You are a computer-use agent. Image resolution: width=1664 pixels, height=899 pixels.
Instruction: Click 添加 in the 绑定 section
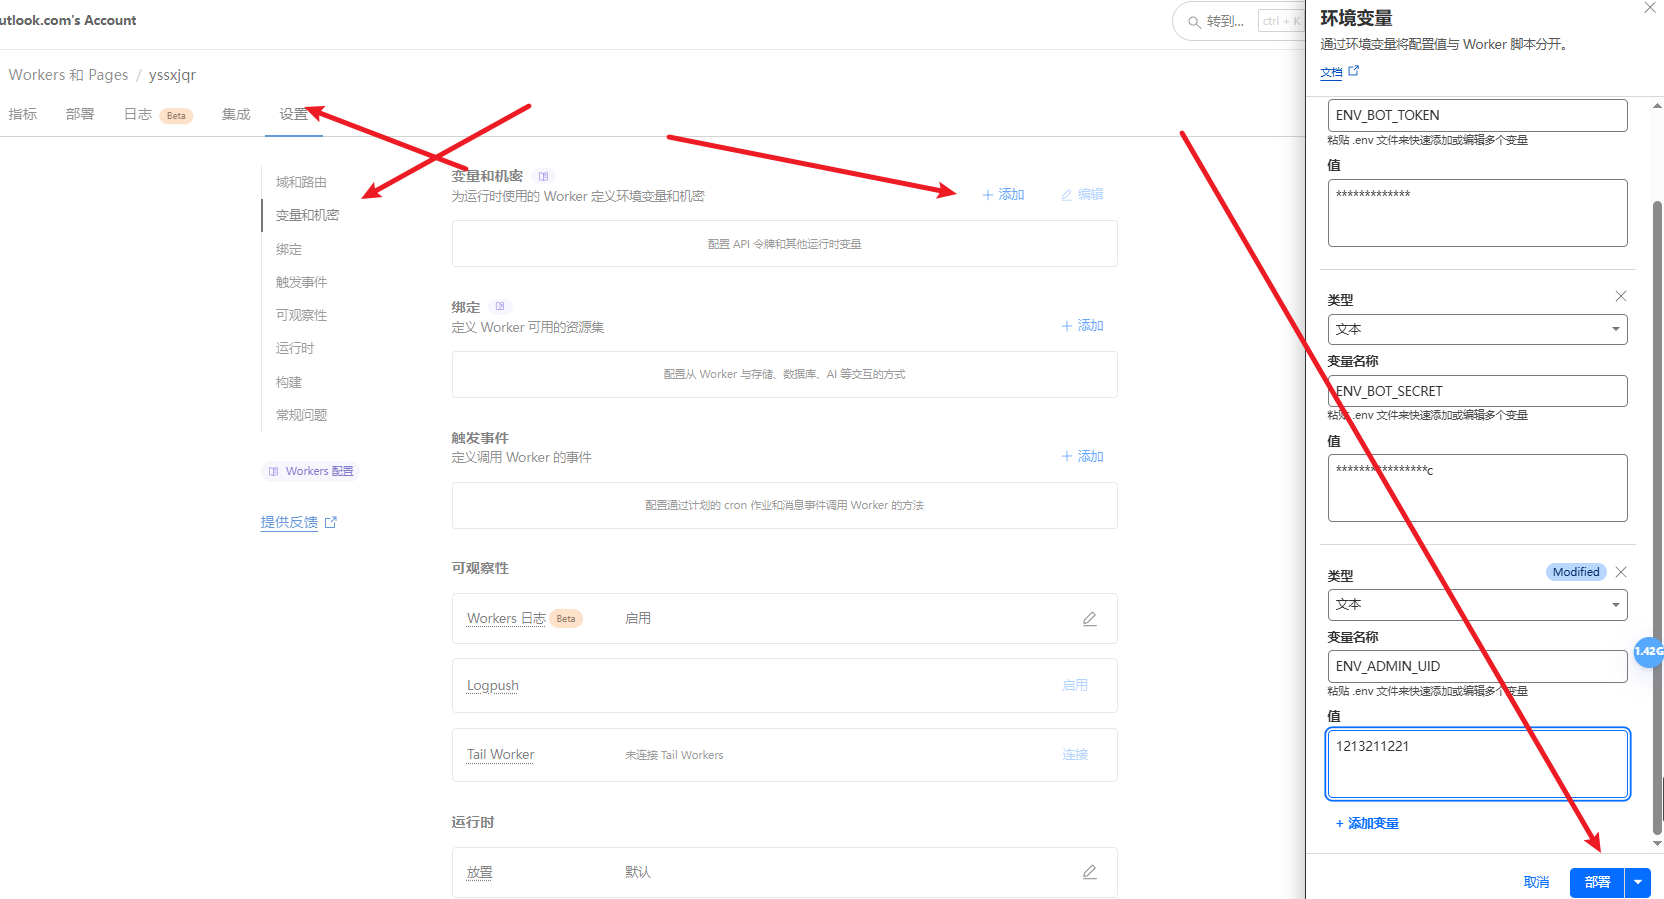1082,325
